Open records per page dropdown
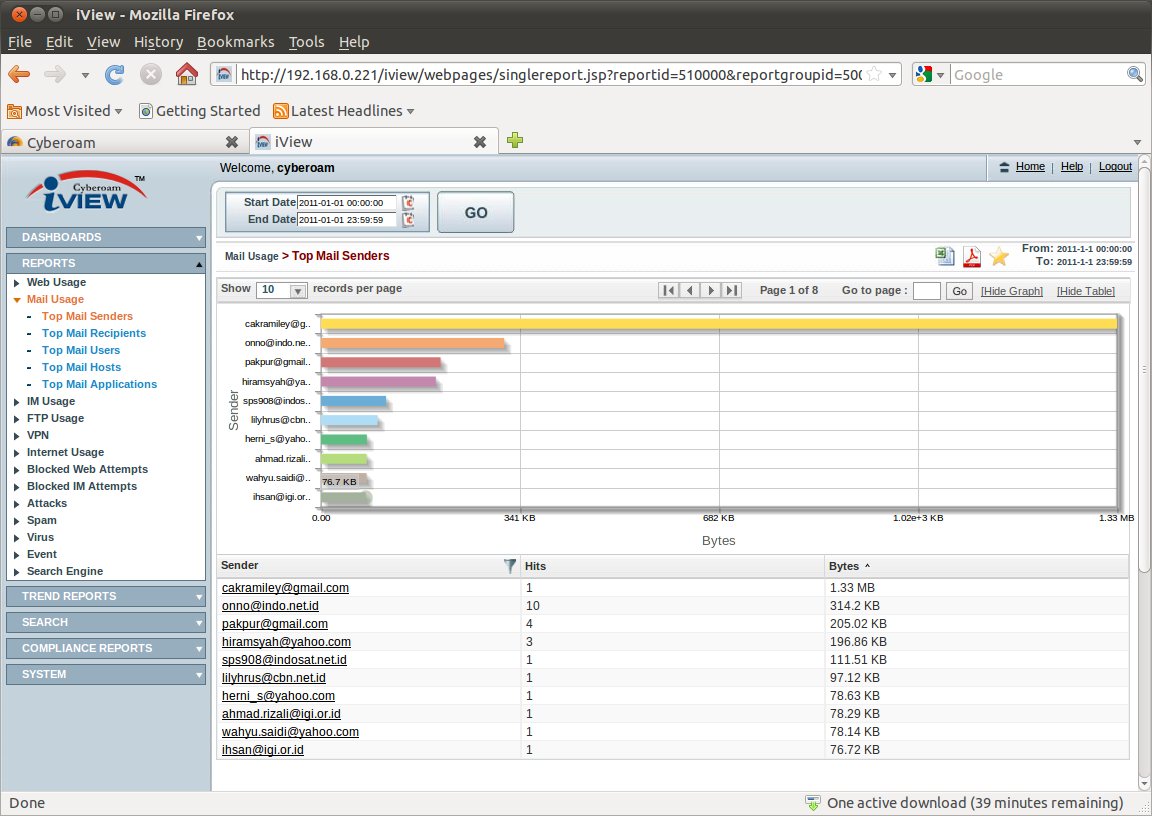The height and width of the screenshot is (816, 1152). [x=283, y=290]
